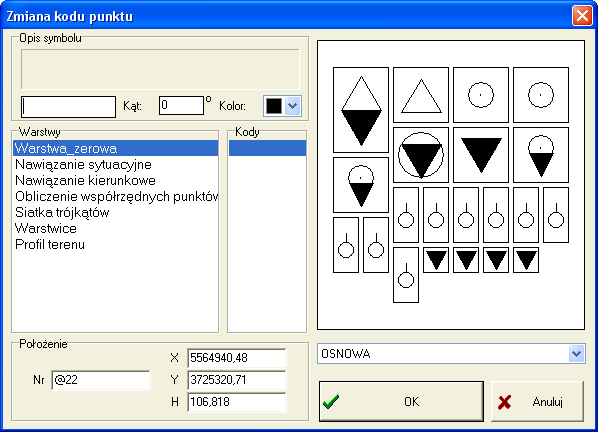Focus the Kąt angle input field
Viewport: 598px width, 432px height.
click(x=181, y=105)
